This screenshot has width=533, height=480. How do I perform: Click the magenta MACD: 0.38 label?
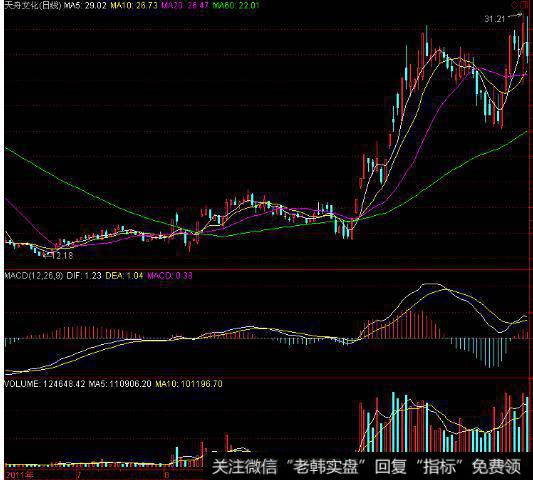pos(170,275)
